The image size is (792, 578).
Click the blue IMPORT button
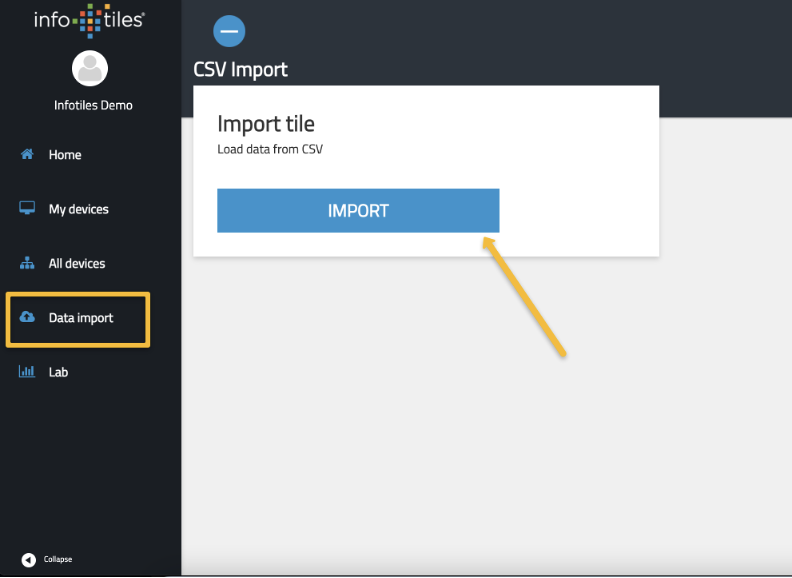pos(358,211)
